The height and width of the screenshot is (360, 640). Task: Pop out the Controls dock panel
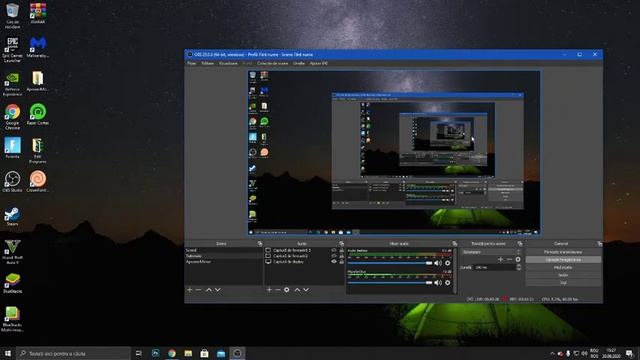599,244
